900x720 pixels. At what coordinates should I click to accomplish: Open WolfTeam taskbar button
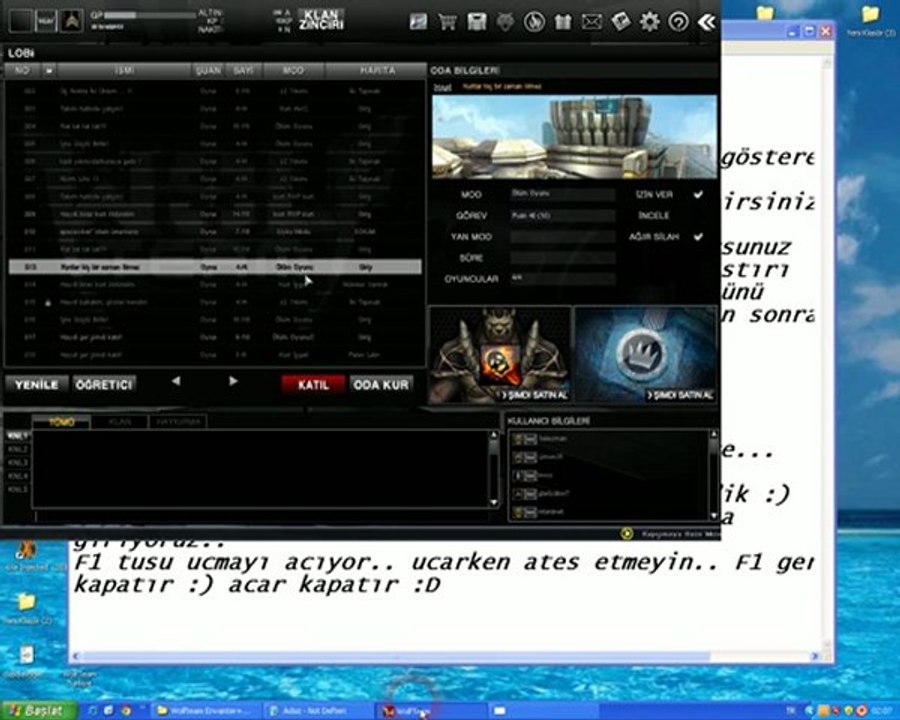[430, 711]
